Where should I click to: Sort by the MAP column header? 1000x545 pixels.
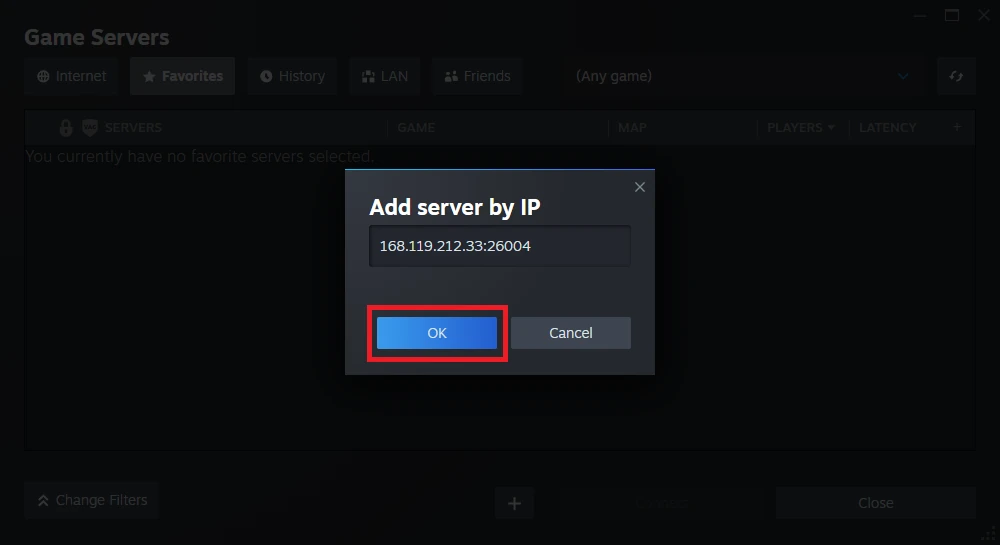click(632, 127)
